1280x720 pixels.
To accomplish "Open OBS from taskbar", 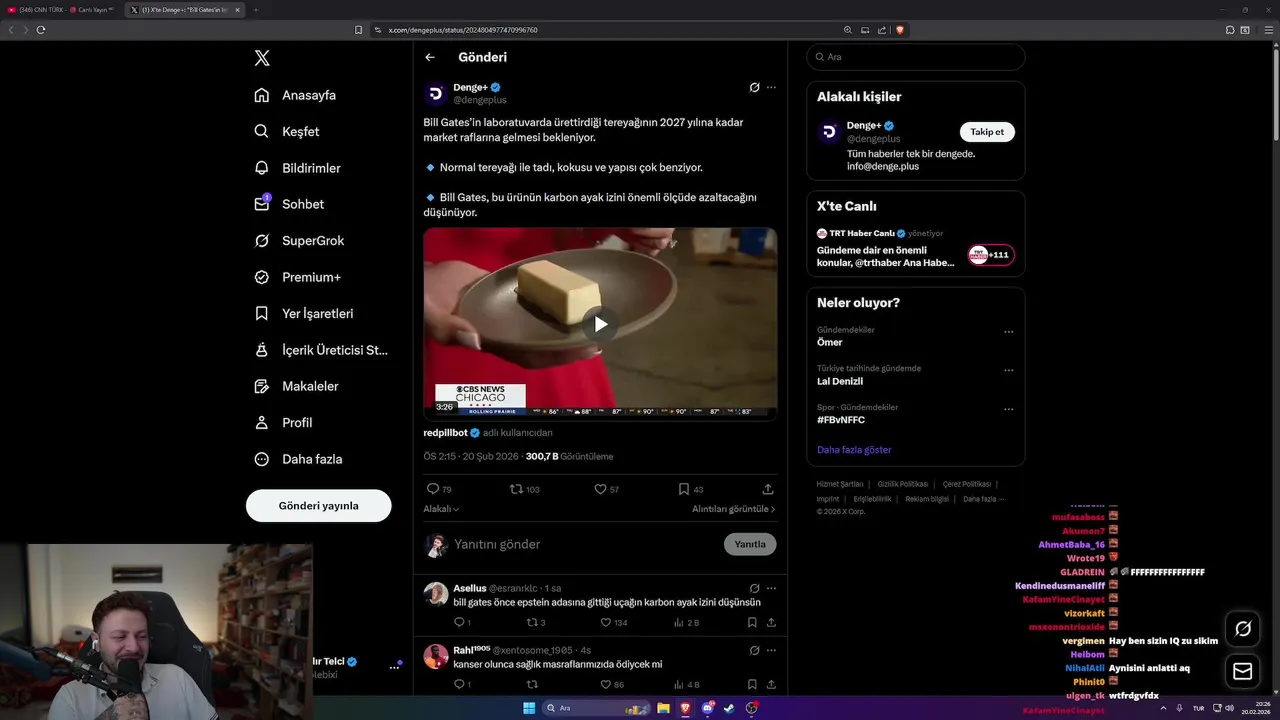I will tap(751, 708).
